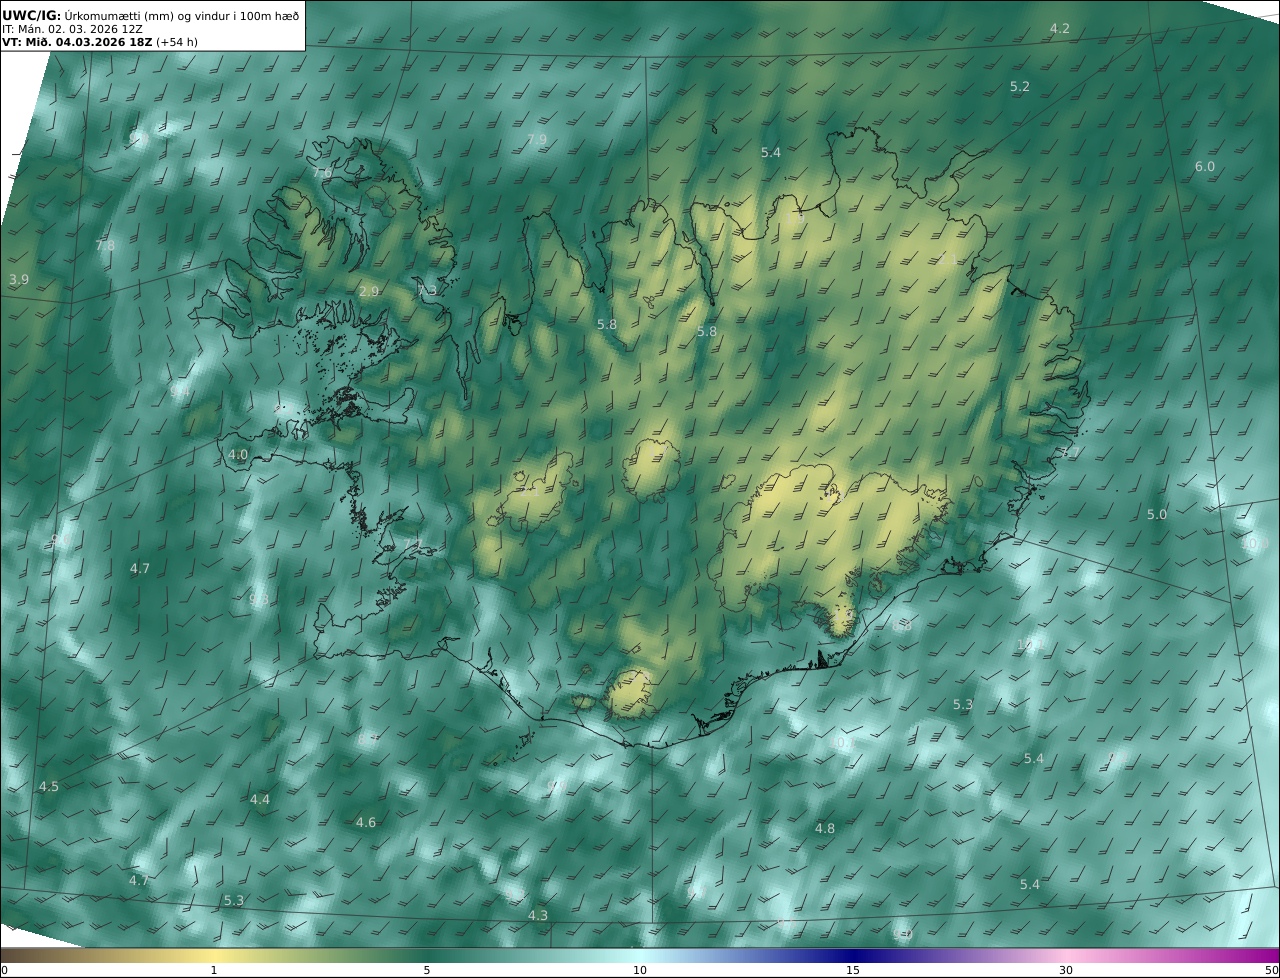Click the map value '3.9'
The height and width of the screenshot is (978, 1280).
(x=19, y=279)
